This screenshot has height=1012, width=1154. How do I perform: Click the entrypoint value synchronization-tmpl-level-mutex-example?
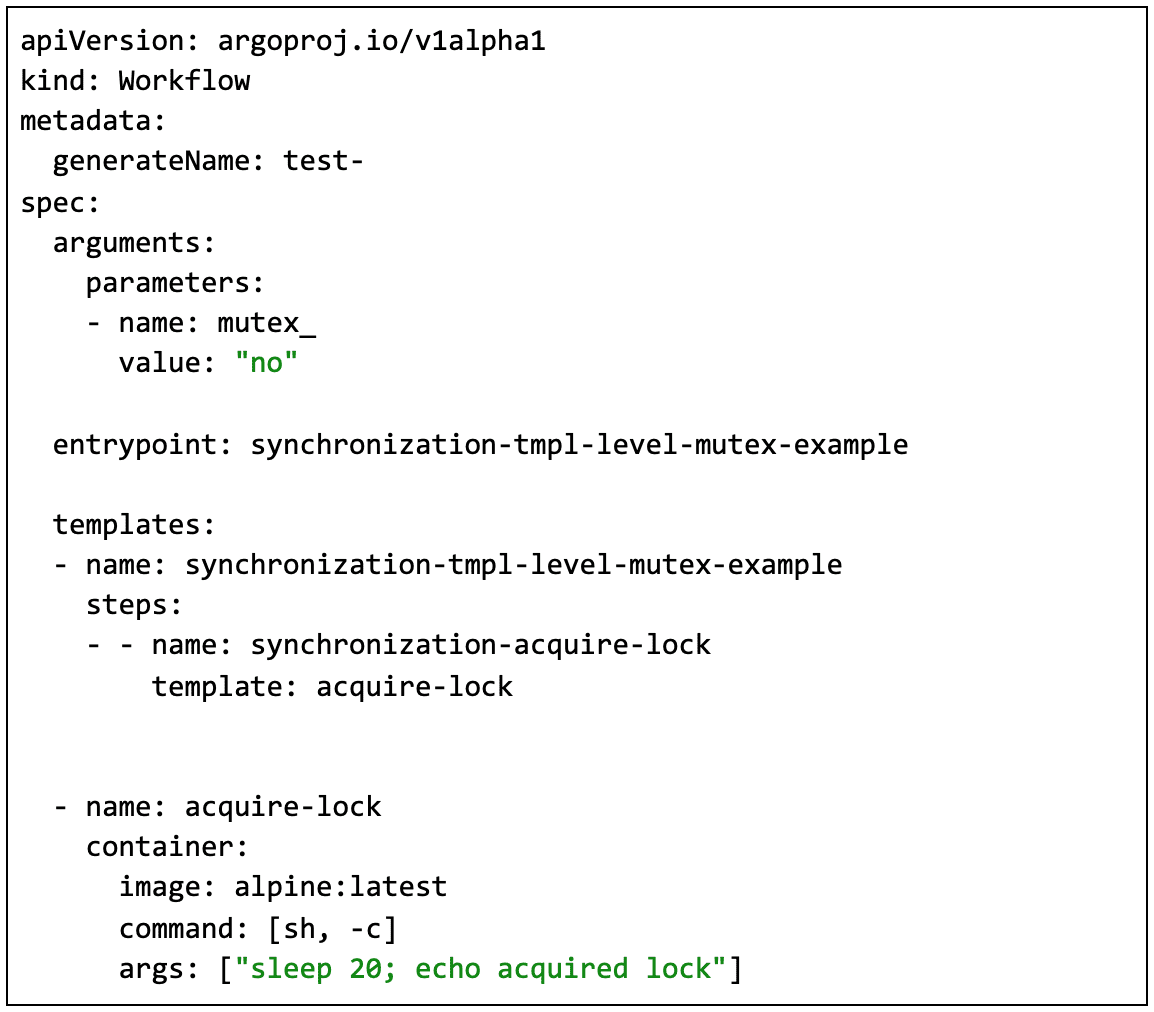(579, 444)
